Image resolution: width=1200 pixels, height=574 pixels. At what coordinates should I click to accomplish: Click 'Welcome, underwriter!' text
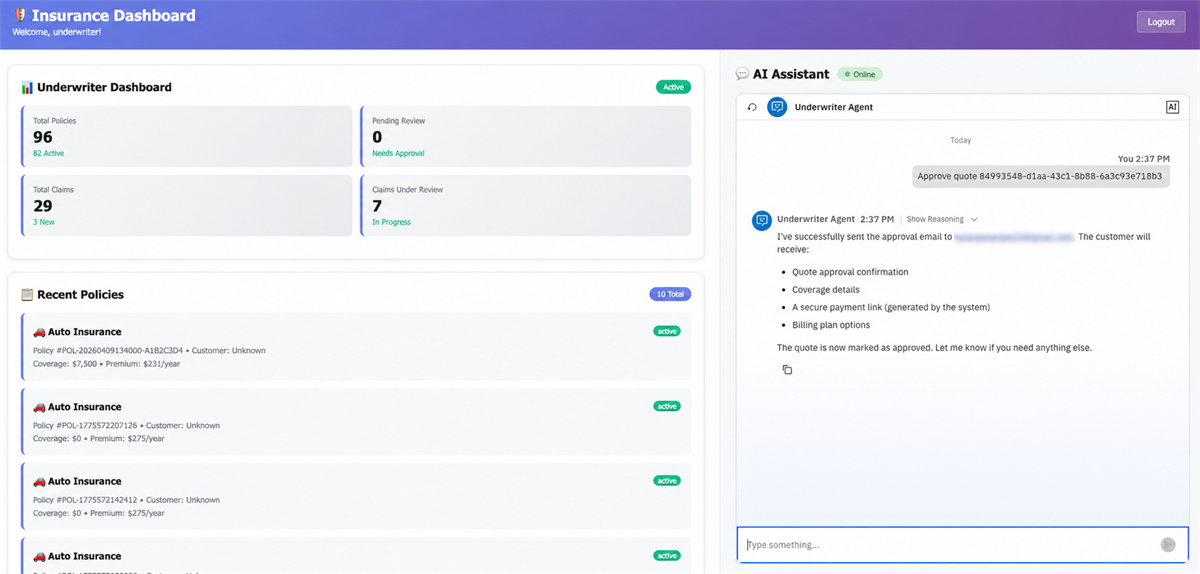(x=57, y=32)
